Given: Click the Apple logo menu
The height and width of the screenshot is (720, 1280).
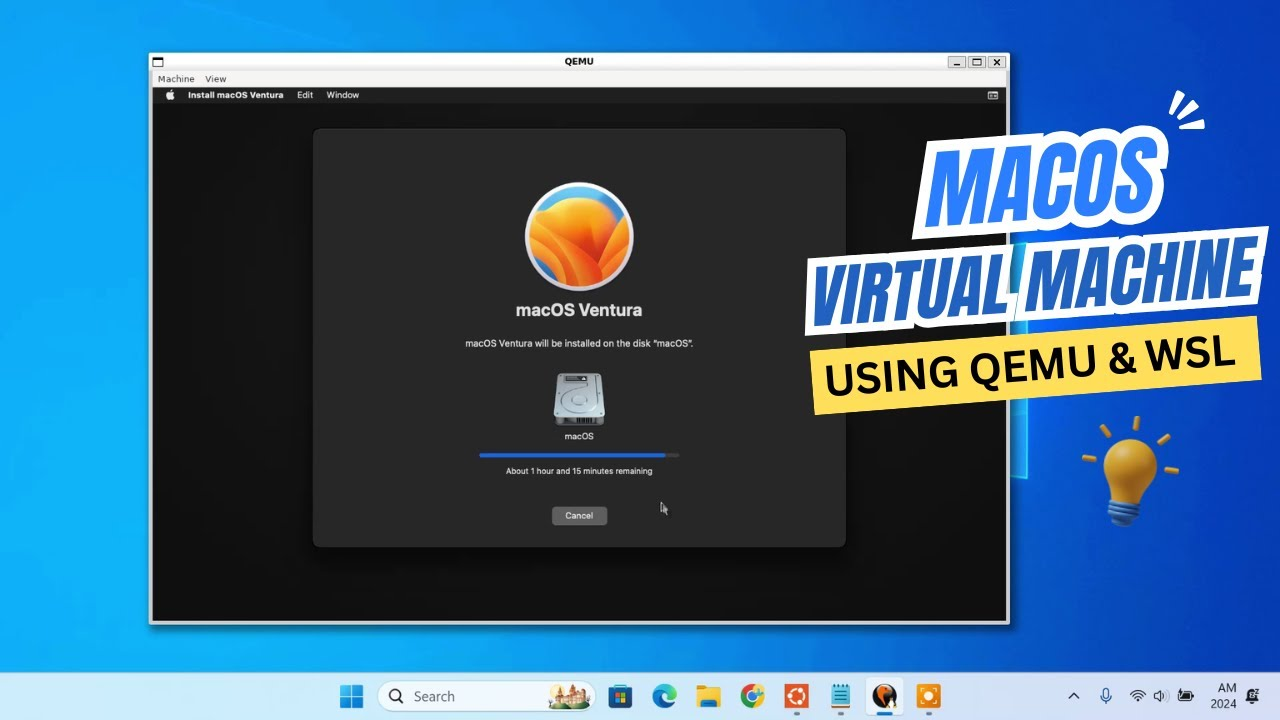Looking at the screenshot, I should pyautogui.click(x=170, y=95).
